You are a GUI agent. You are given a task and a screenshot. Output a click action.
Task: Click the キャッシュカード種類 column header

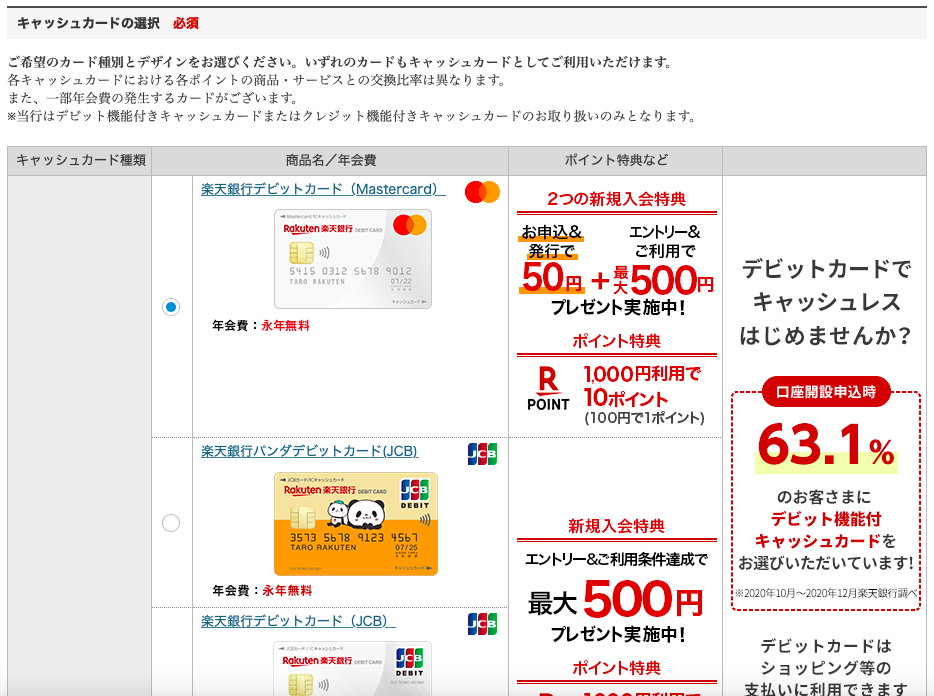[x=80, y=160]
